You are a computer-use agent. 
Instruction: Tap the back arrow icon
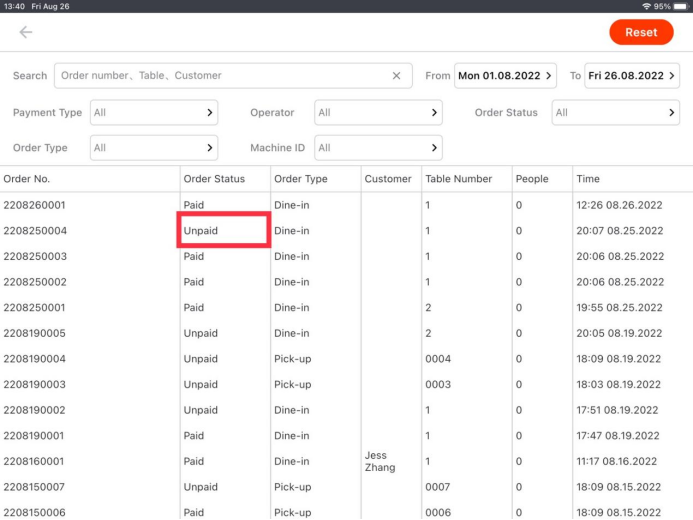[x=26, y=32]
